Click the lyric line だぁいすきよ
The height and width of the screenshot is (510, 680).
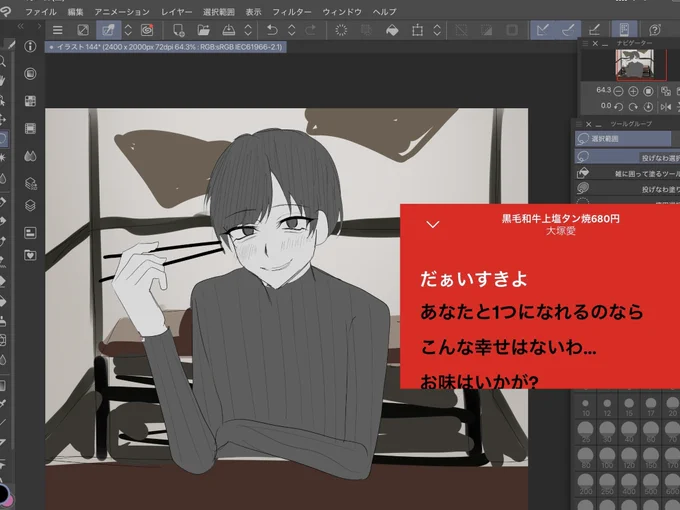coord(474,279)
